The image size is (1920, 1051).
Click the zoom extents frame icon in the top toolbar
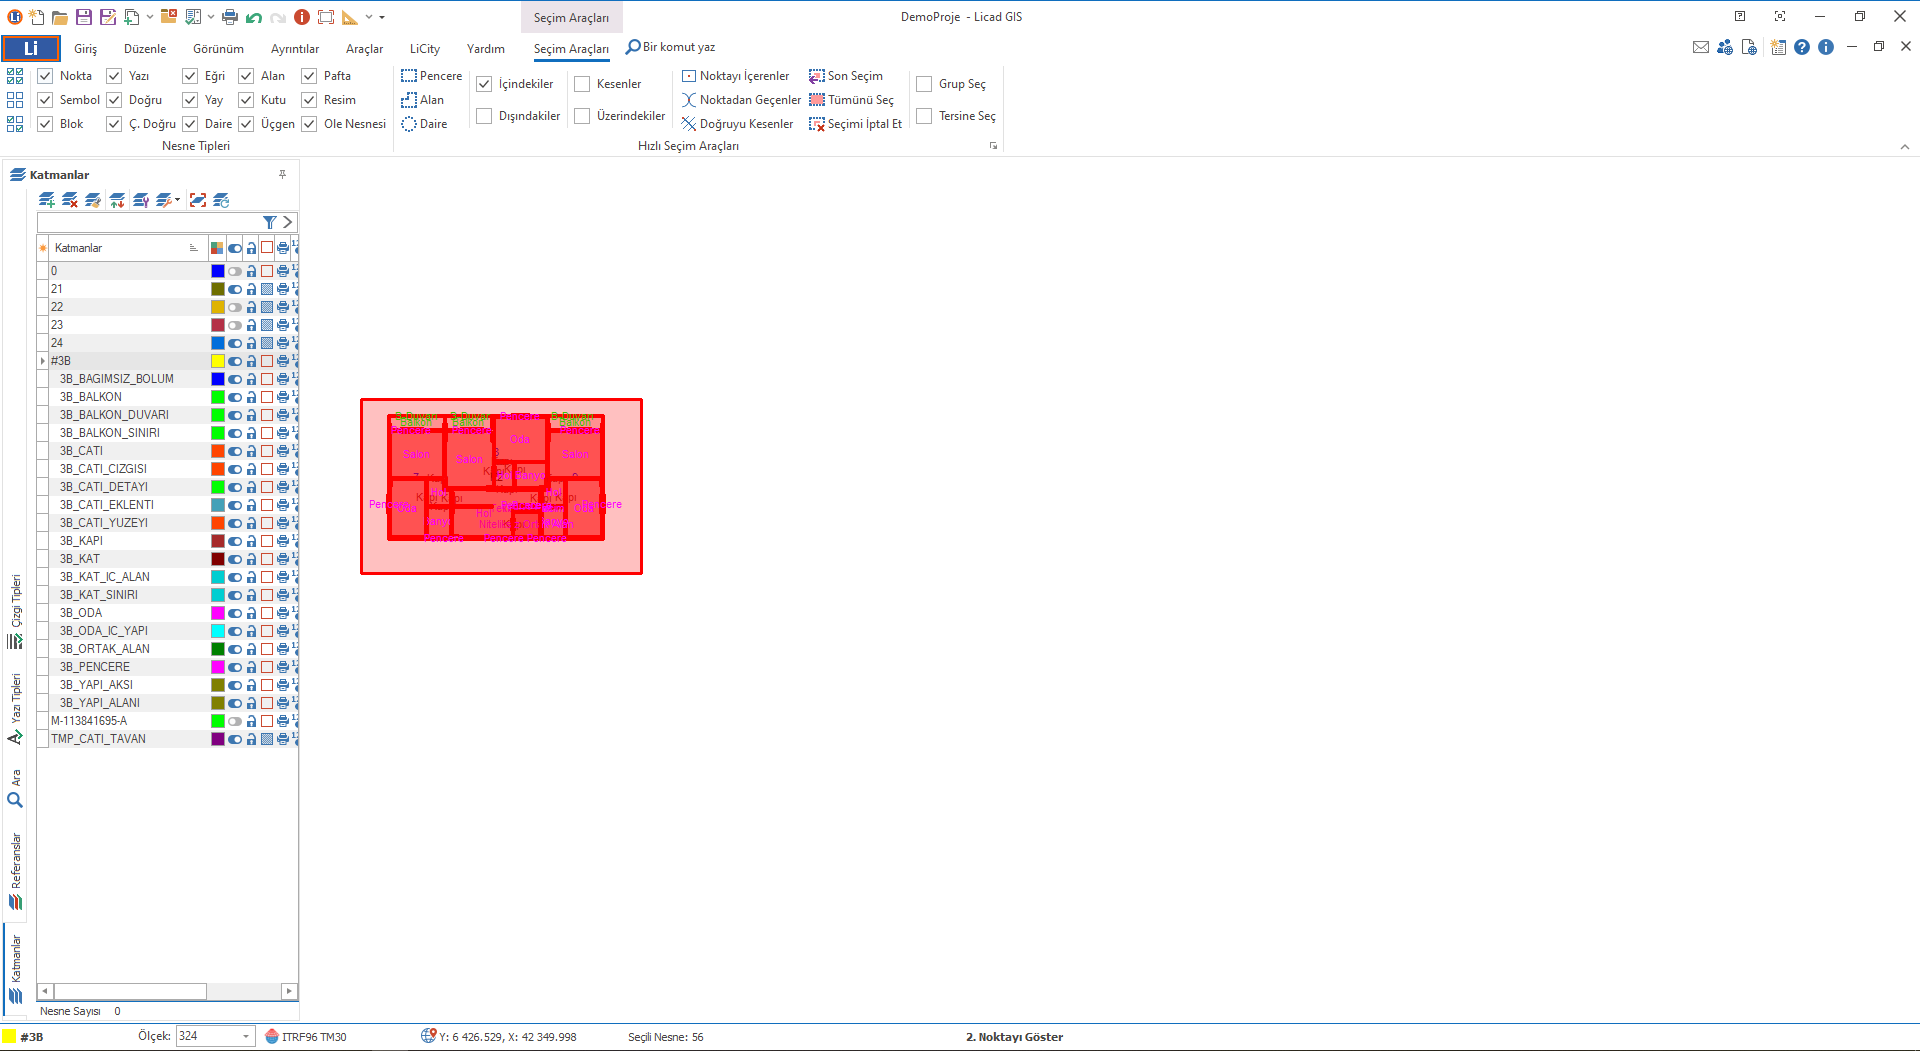click(x=326, y=17)
